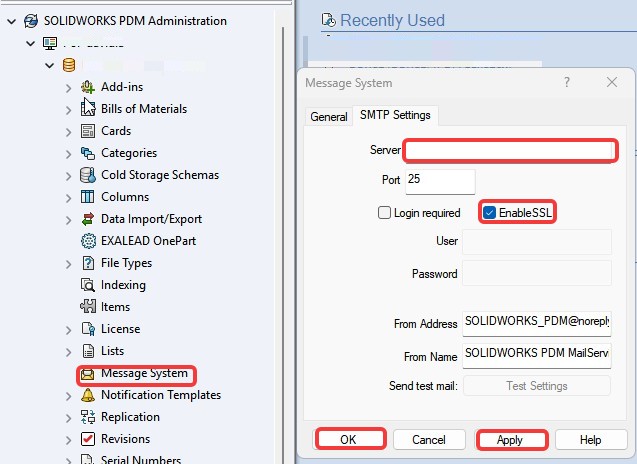Click the Categories icon
Image resolution: width=637 pixels, height=464 pixels.
(88, 153)
